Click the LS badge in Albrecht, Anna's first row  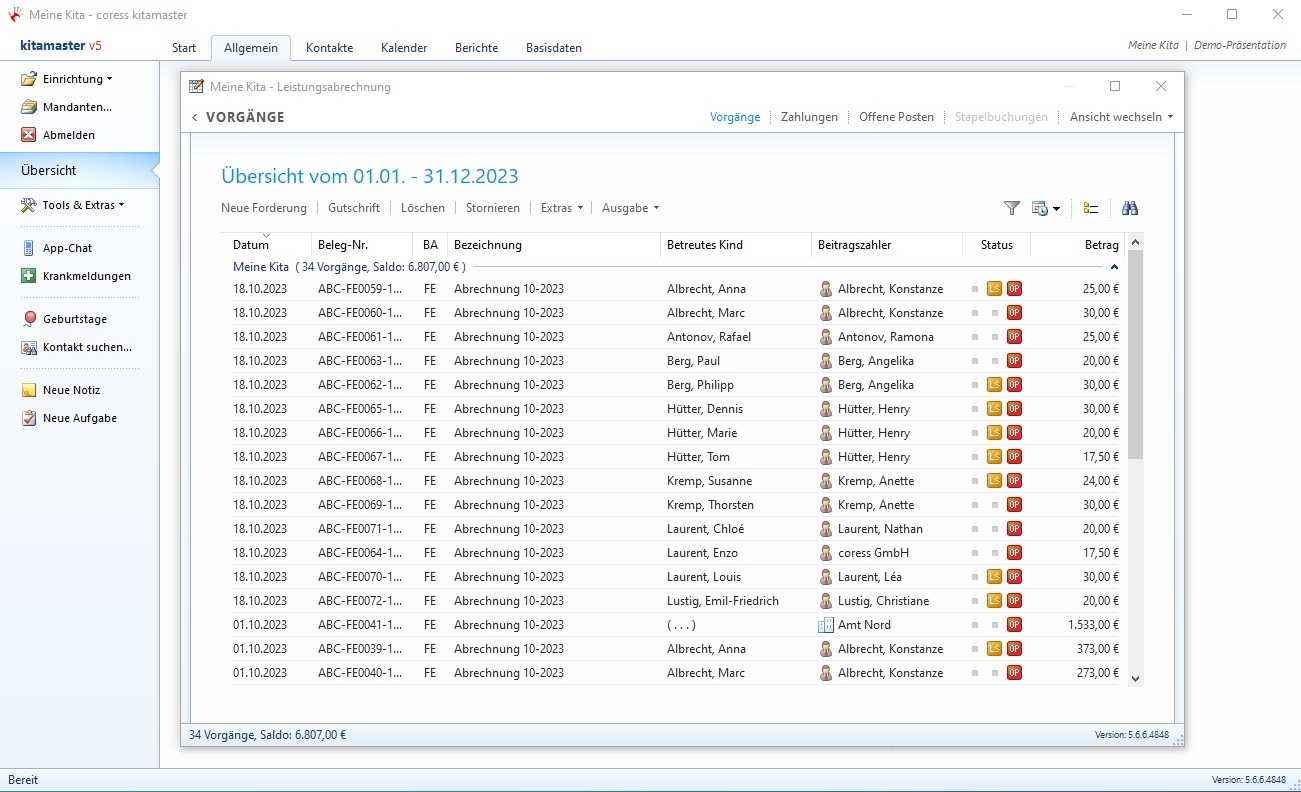tap(994, 289)
